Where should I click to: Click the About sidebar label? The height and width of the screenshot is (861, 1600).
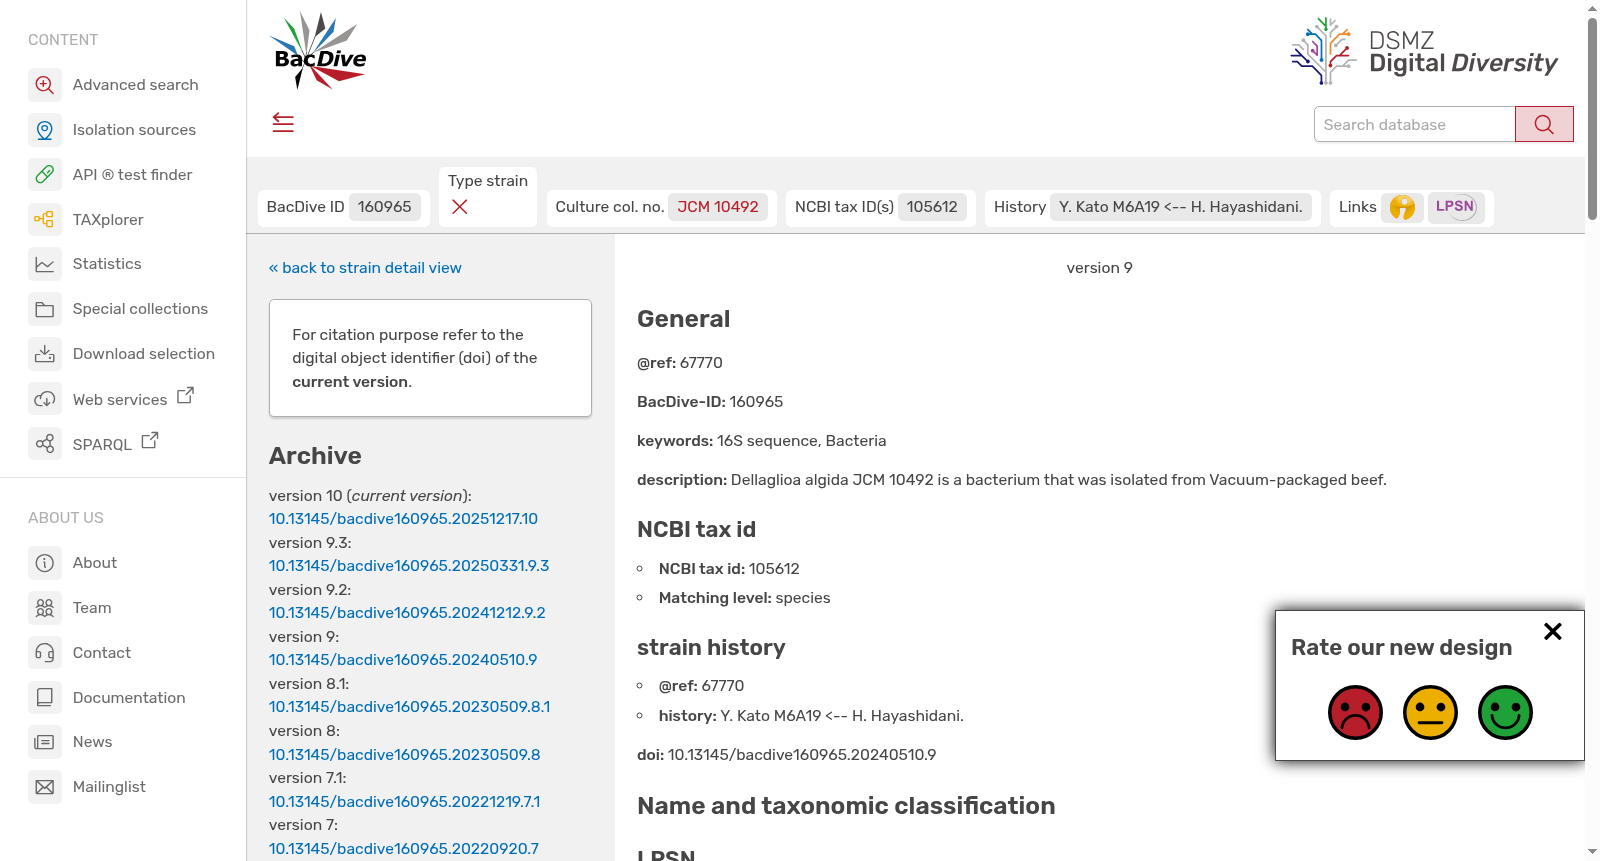(x=95, y=563)
